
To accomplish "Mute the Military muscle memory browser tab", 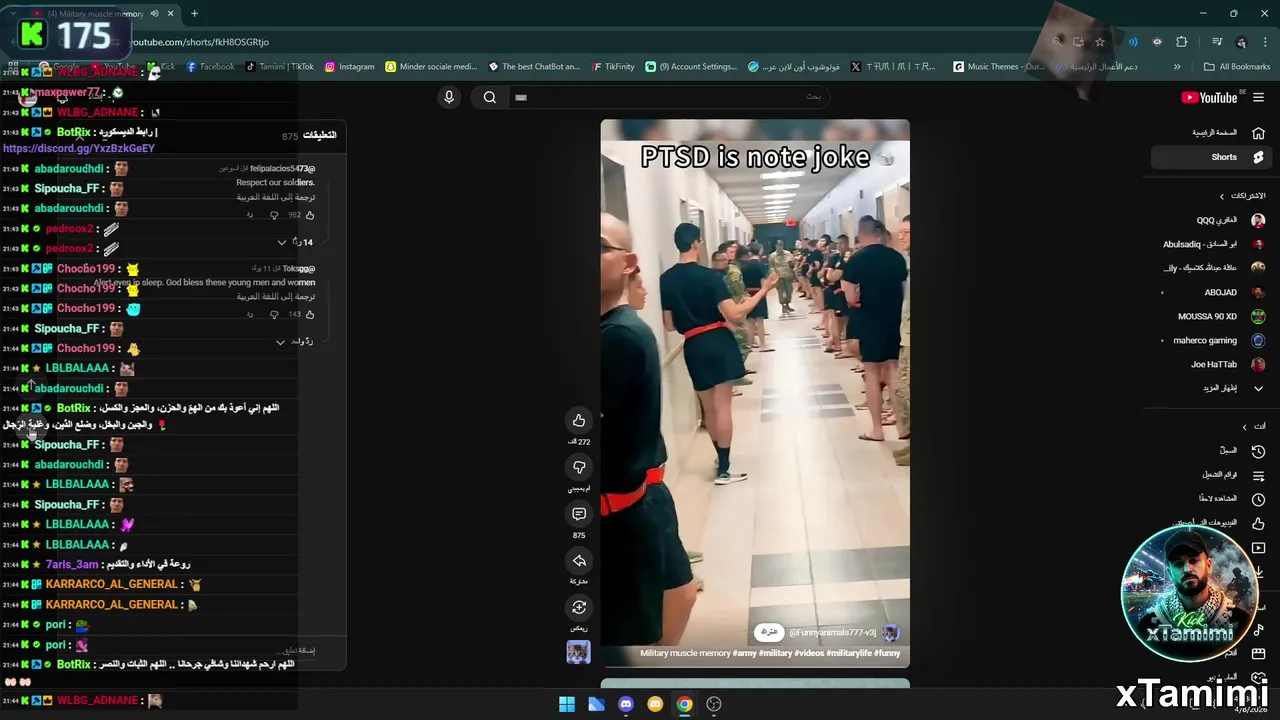I will click(154, 14).
